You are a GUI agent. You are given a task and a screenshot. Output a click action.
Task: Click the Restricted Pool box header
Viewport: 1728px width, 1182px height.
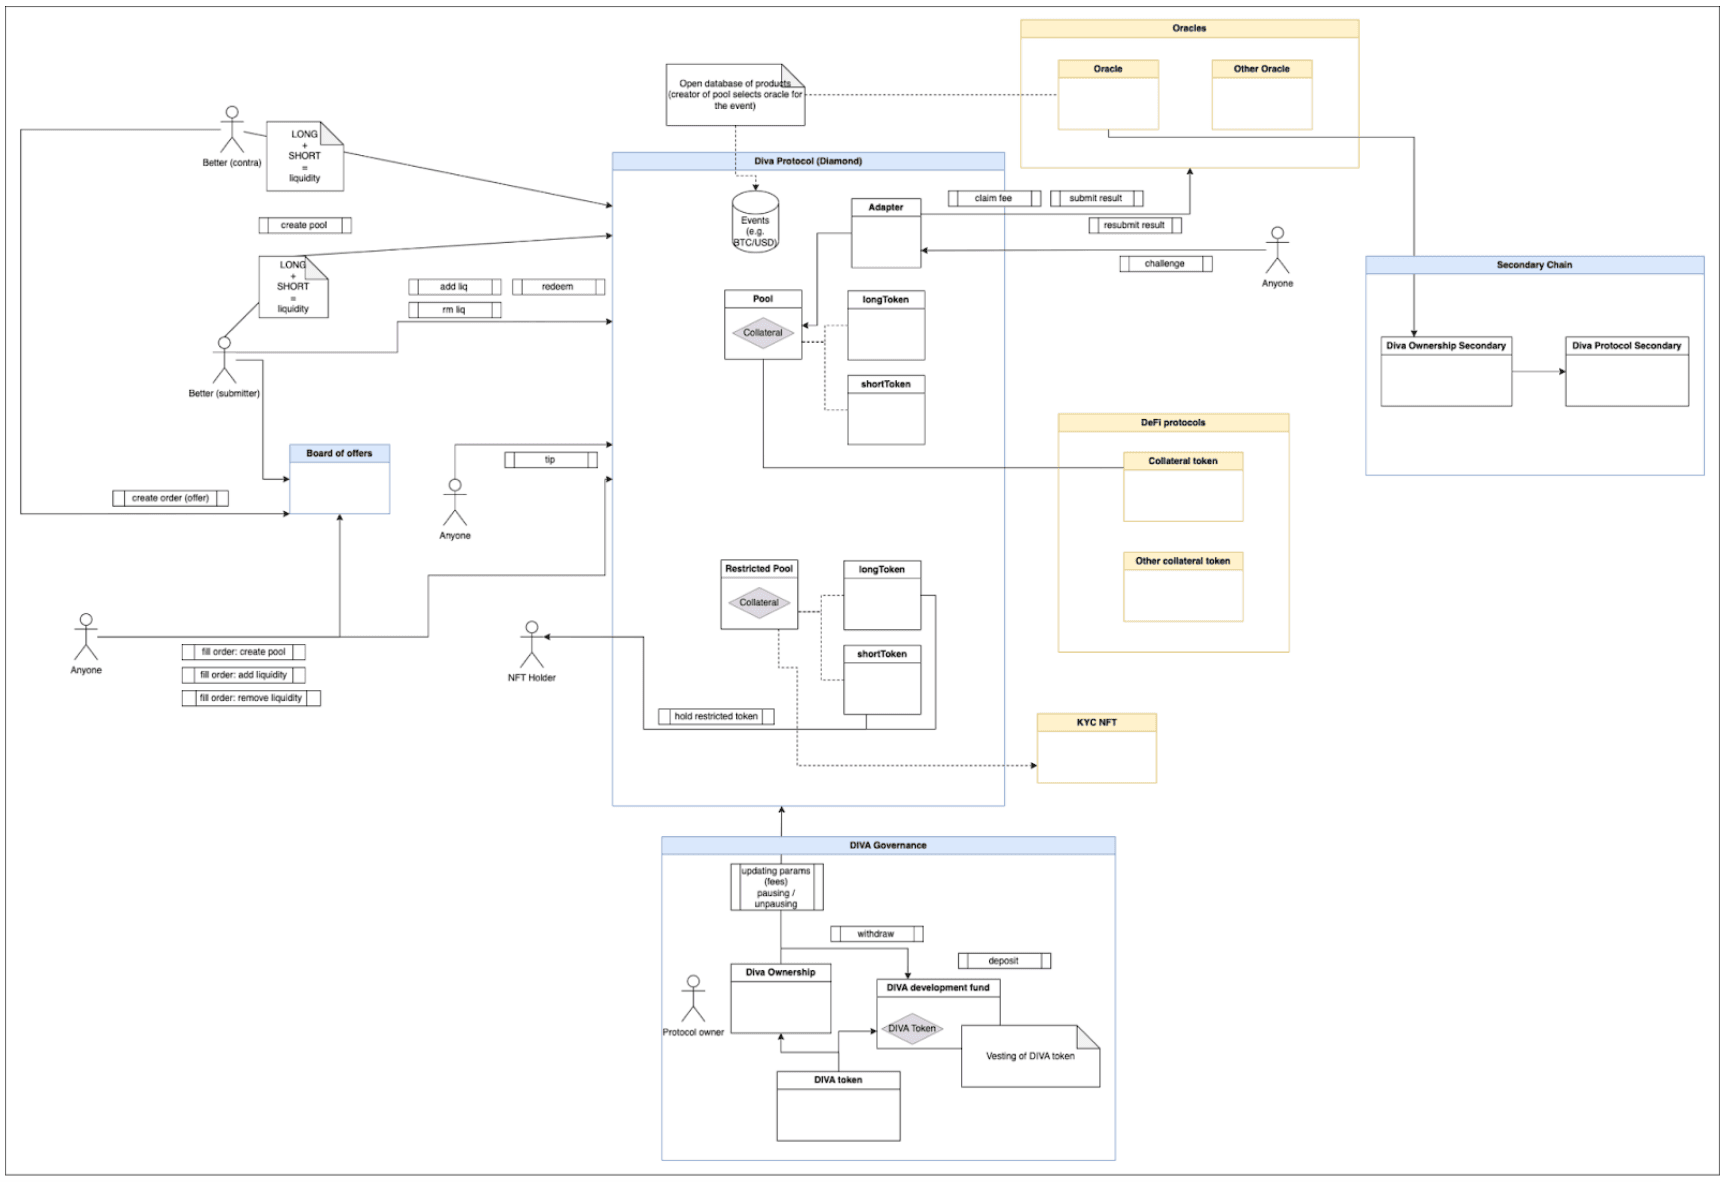759,569
